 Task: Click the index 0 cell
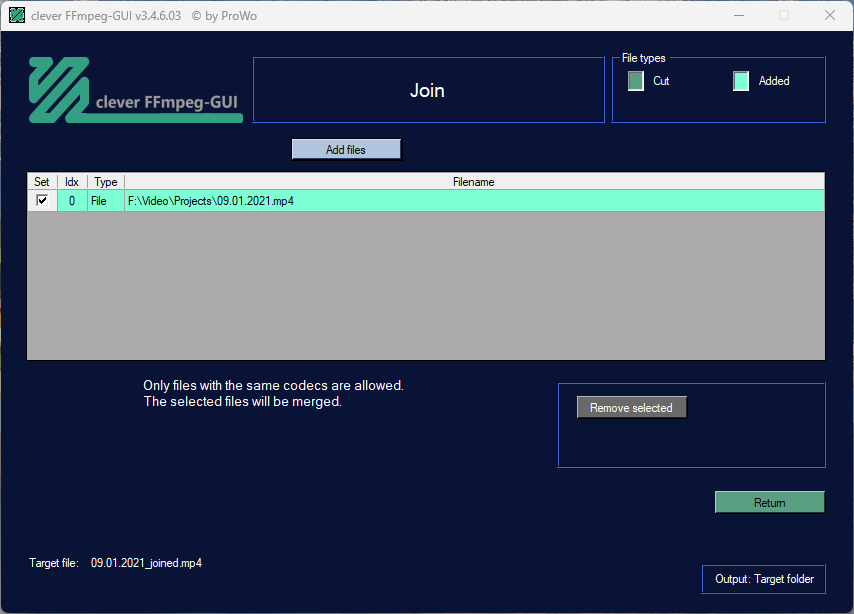pyautogui.click(x=72, y=200)
